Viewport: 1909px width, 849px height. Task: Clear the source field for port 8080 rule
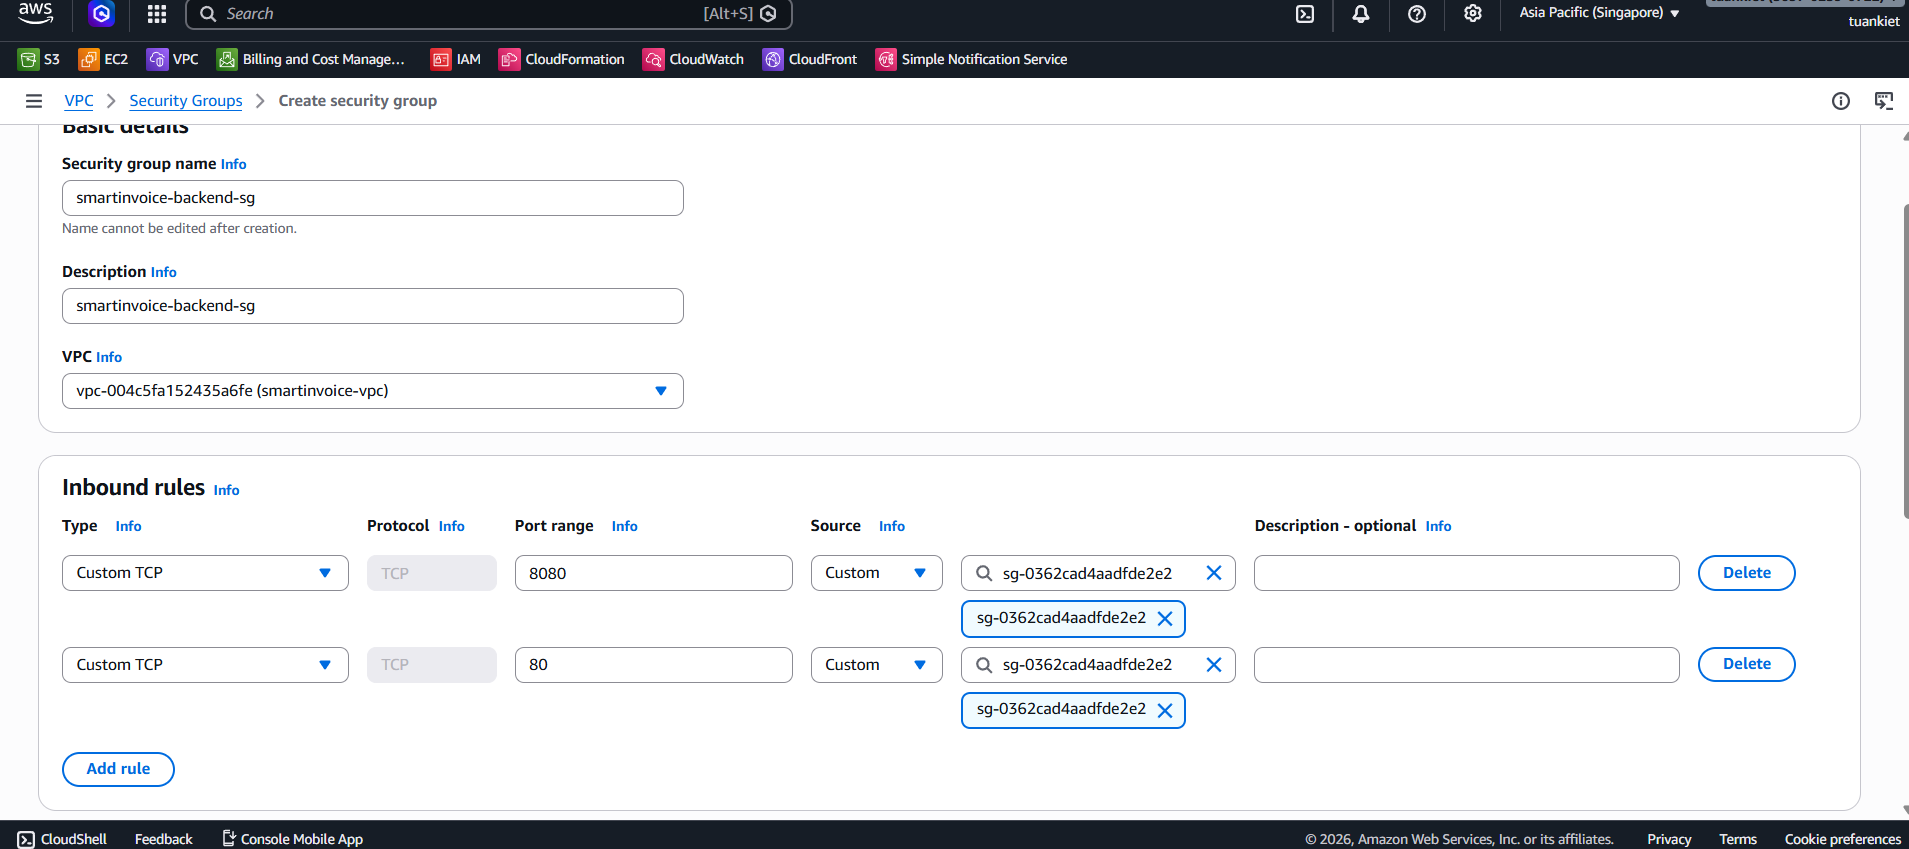tap(1213, 573)
